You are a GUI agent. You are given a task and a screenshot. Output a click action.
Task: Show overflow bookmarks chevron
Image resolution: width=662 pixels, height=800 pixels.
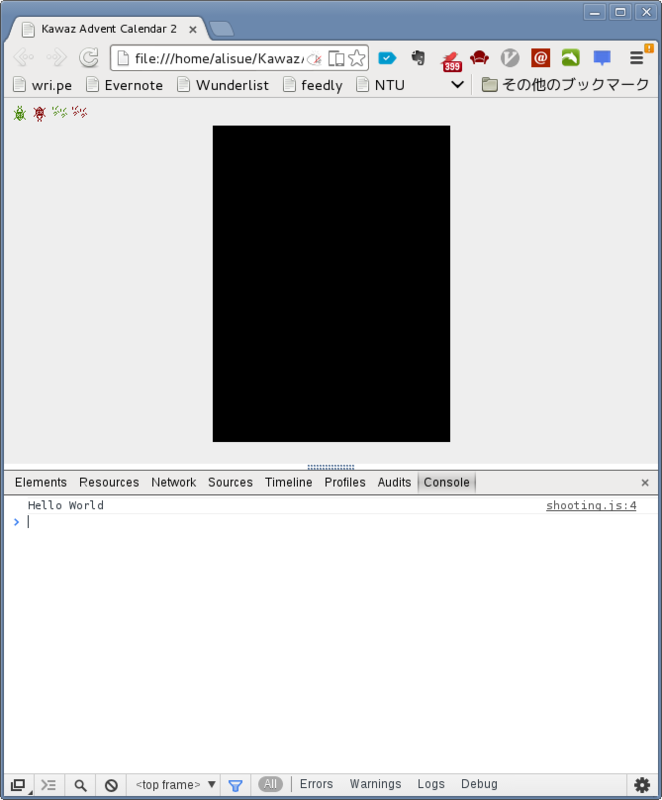click(x=457, y=85)
